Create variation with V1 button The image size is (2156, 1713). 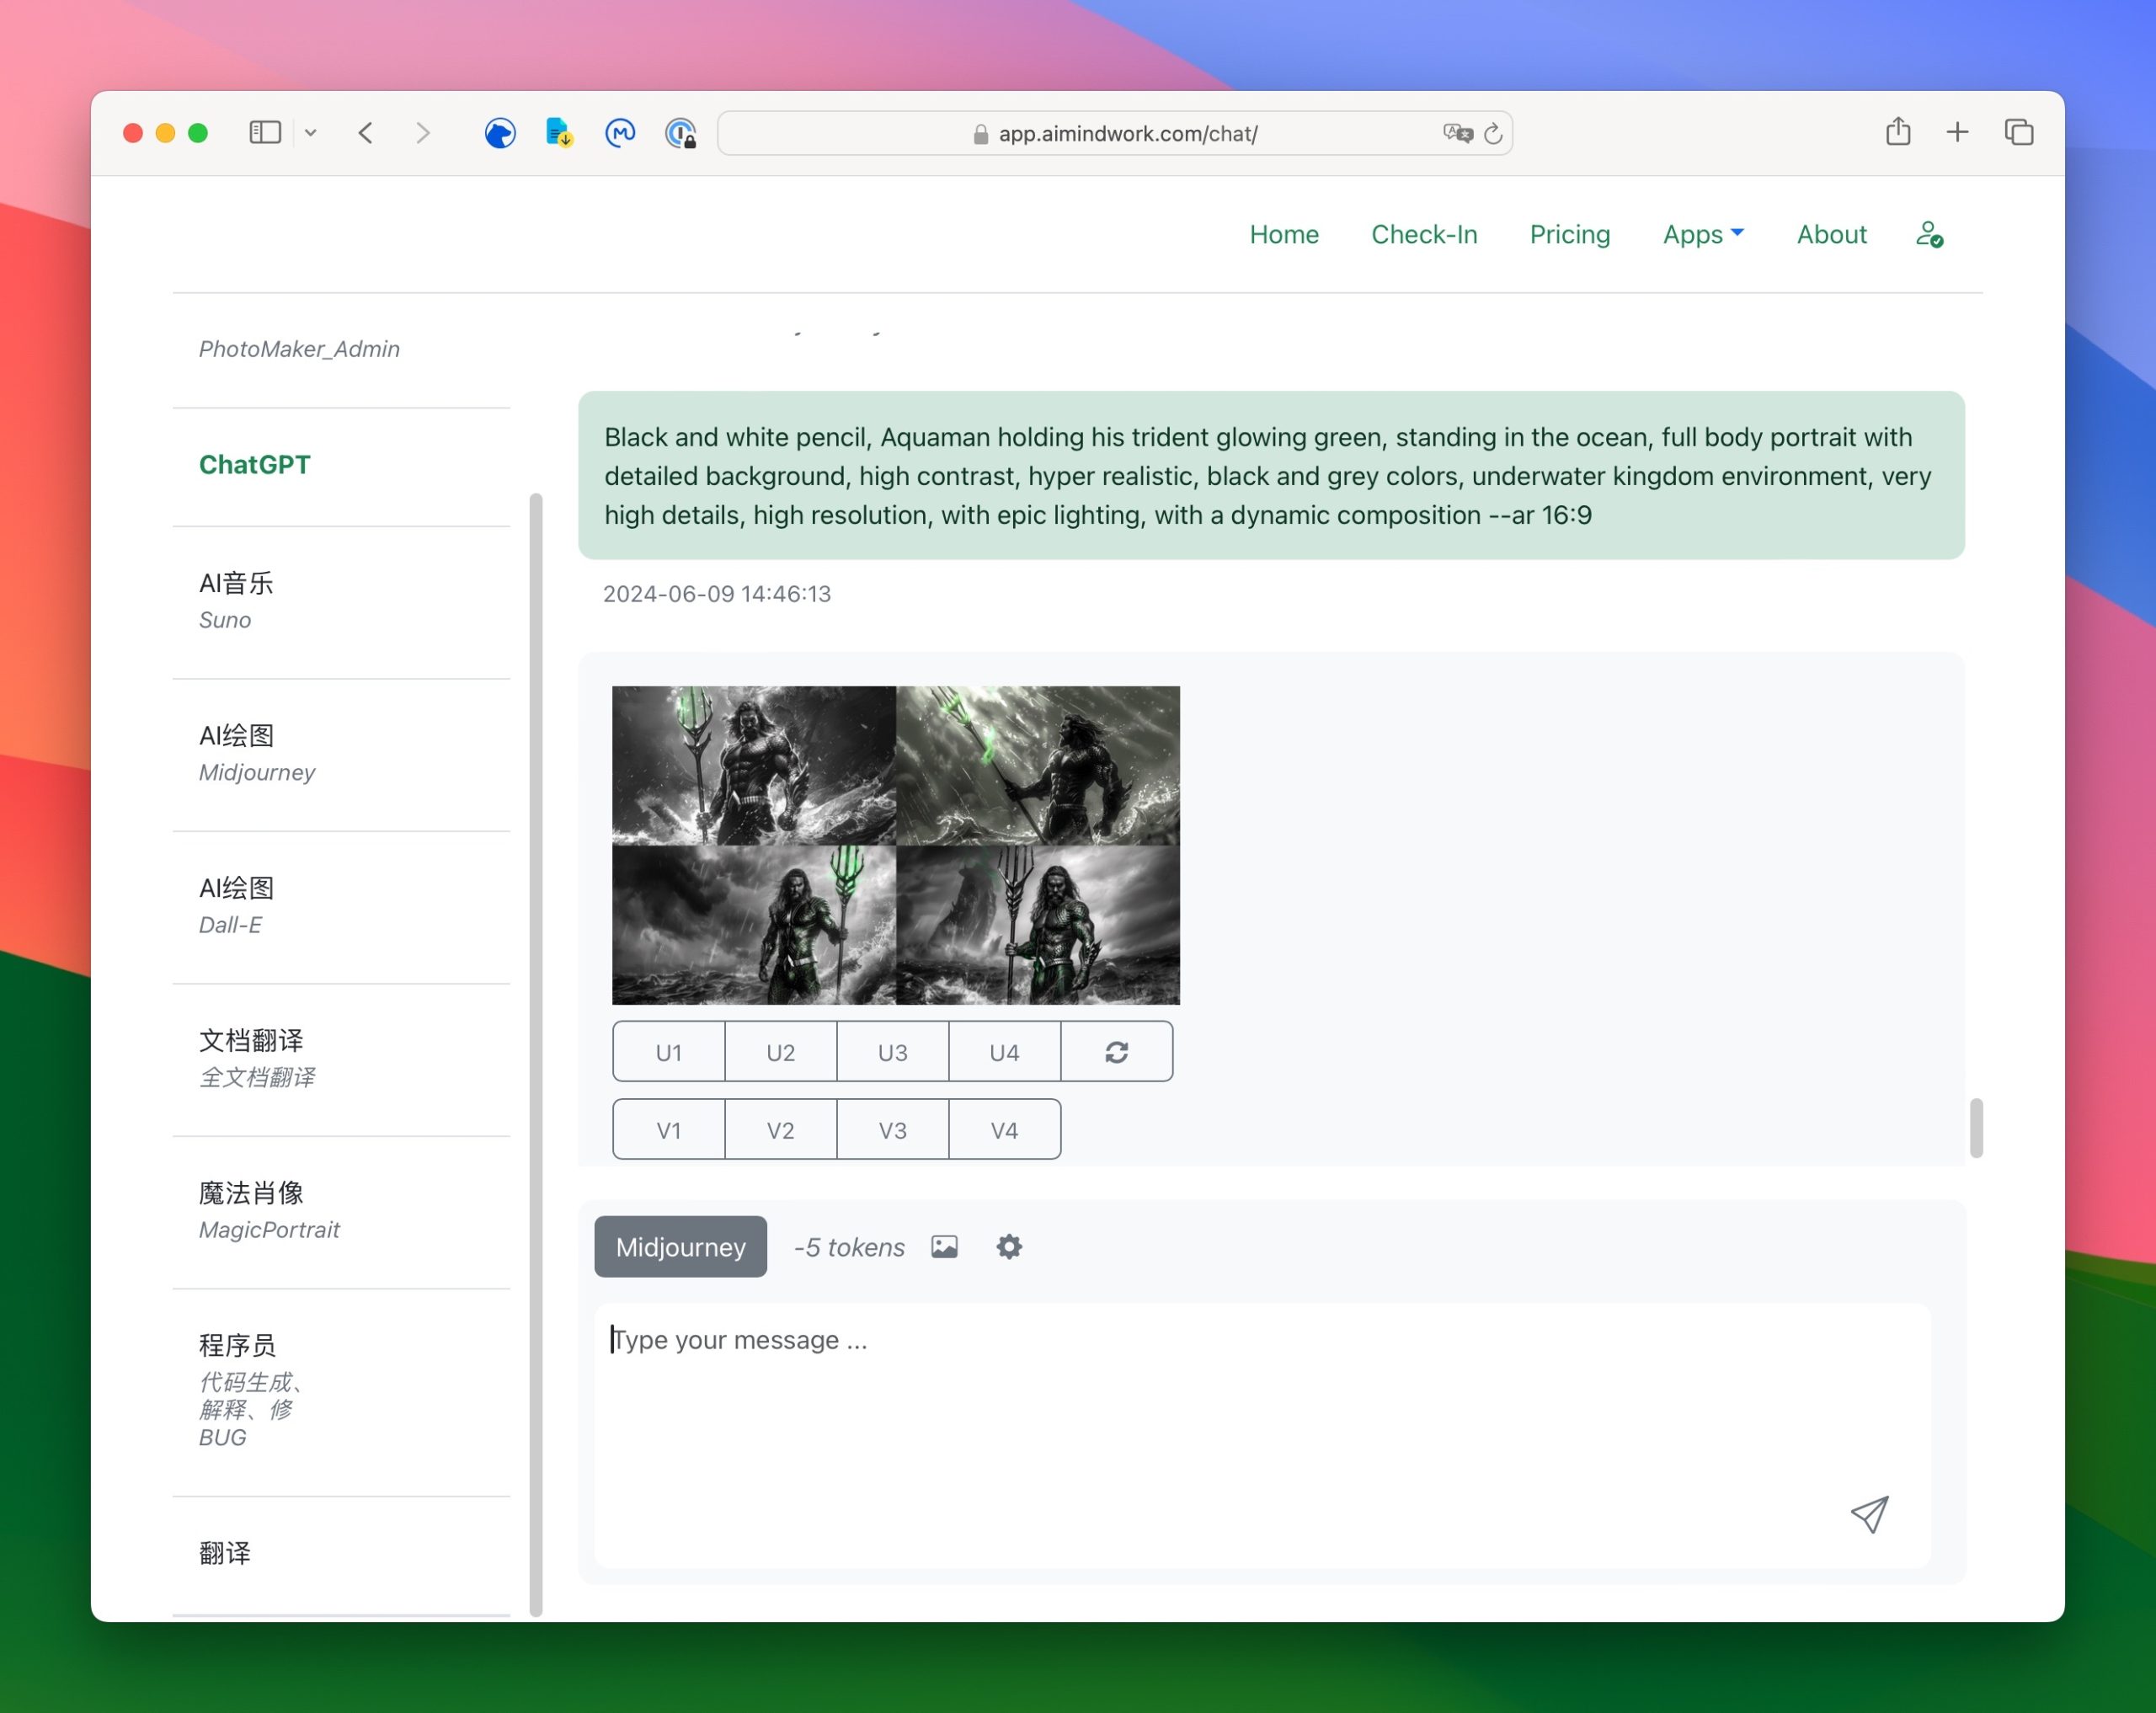pyautogui.click(x=669, y=1130)
